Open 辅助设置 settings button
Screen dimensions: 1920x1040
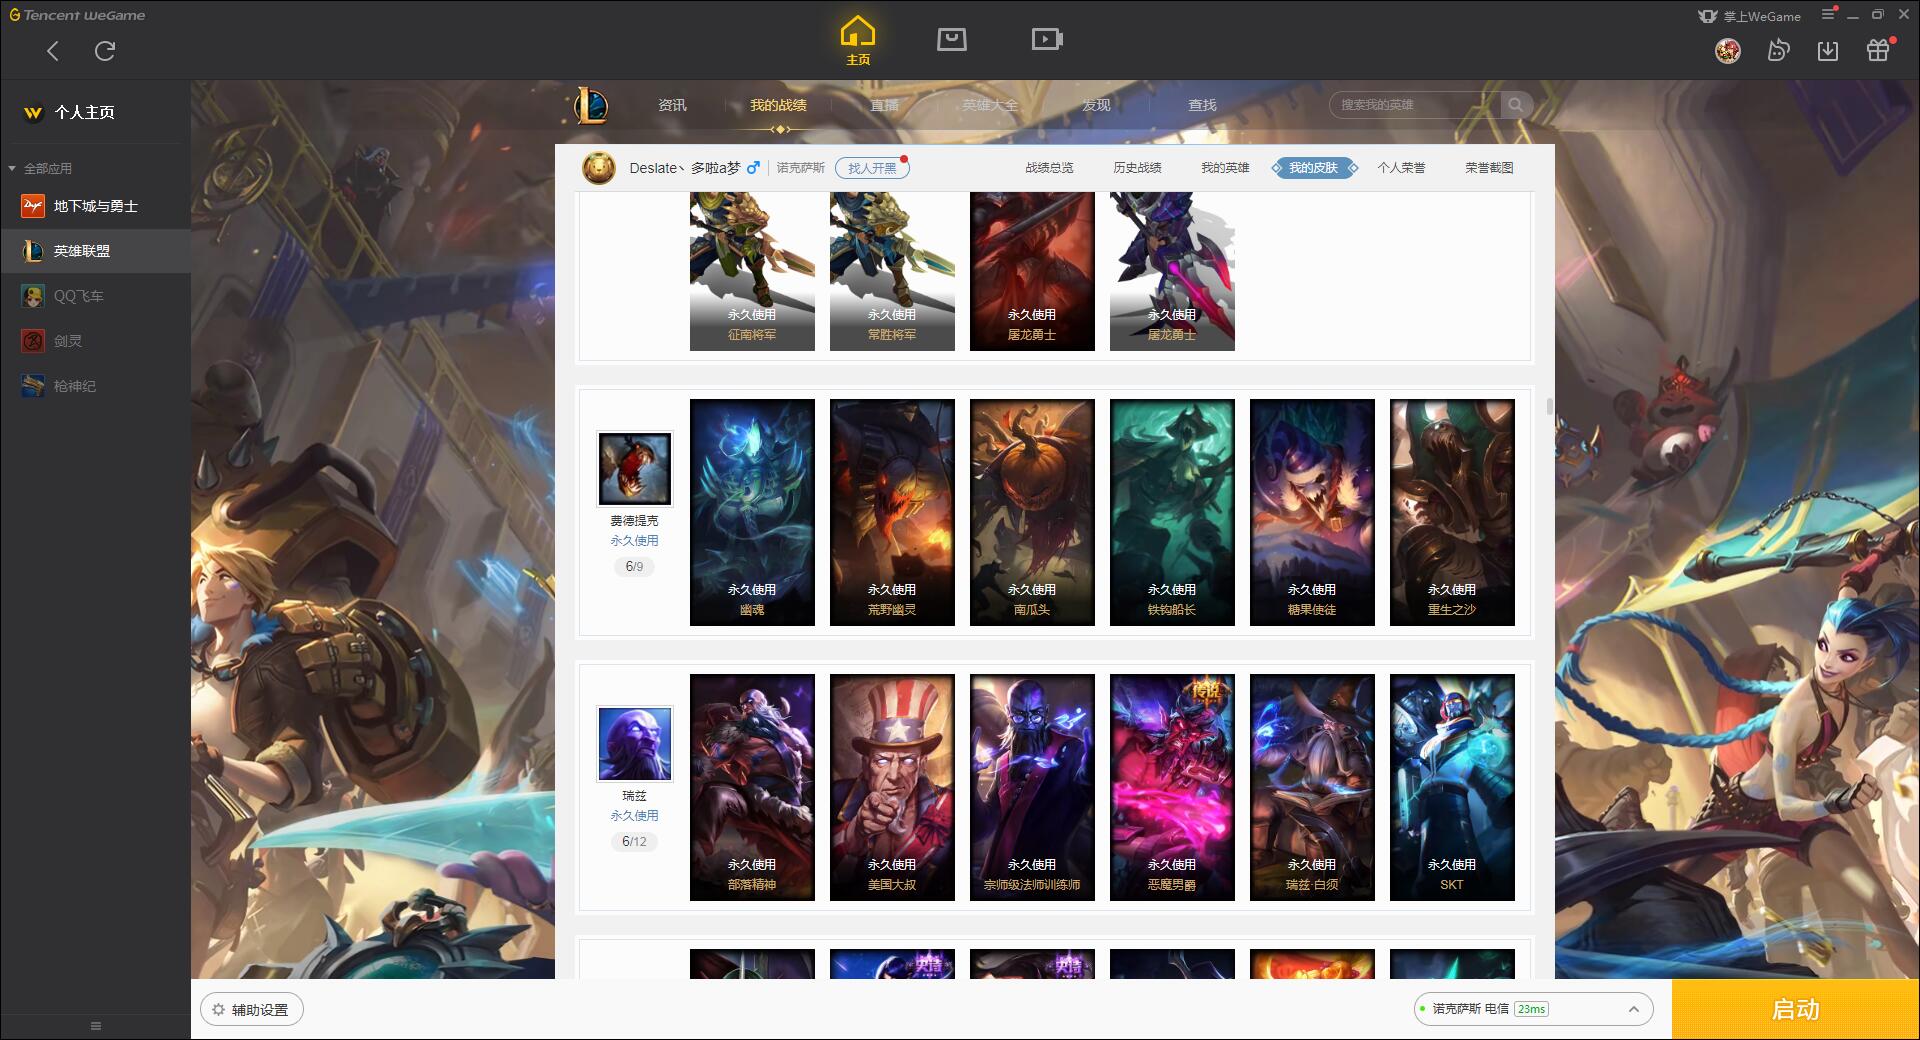[x=252, y=1010]
